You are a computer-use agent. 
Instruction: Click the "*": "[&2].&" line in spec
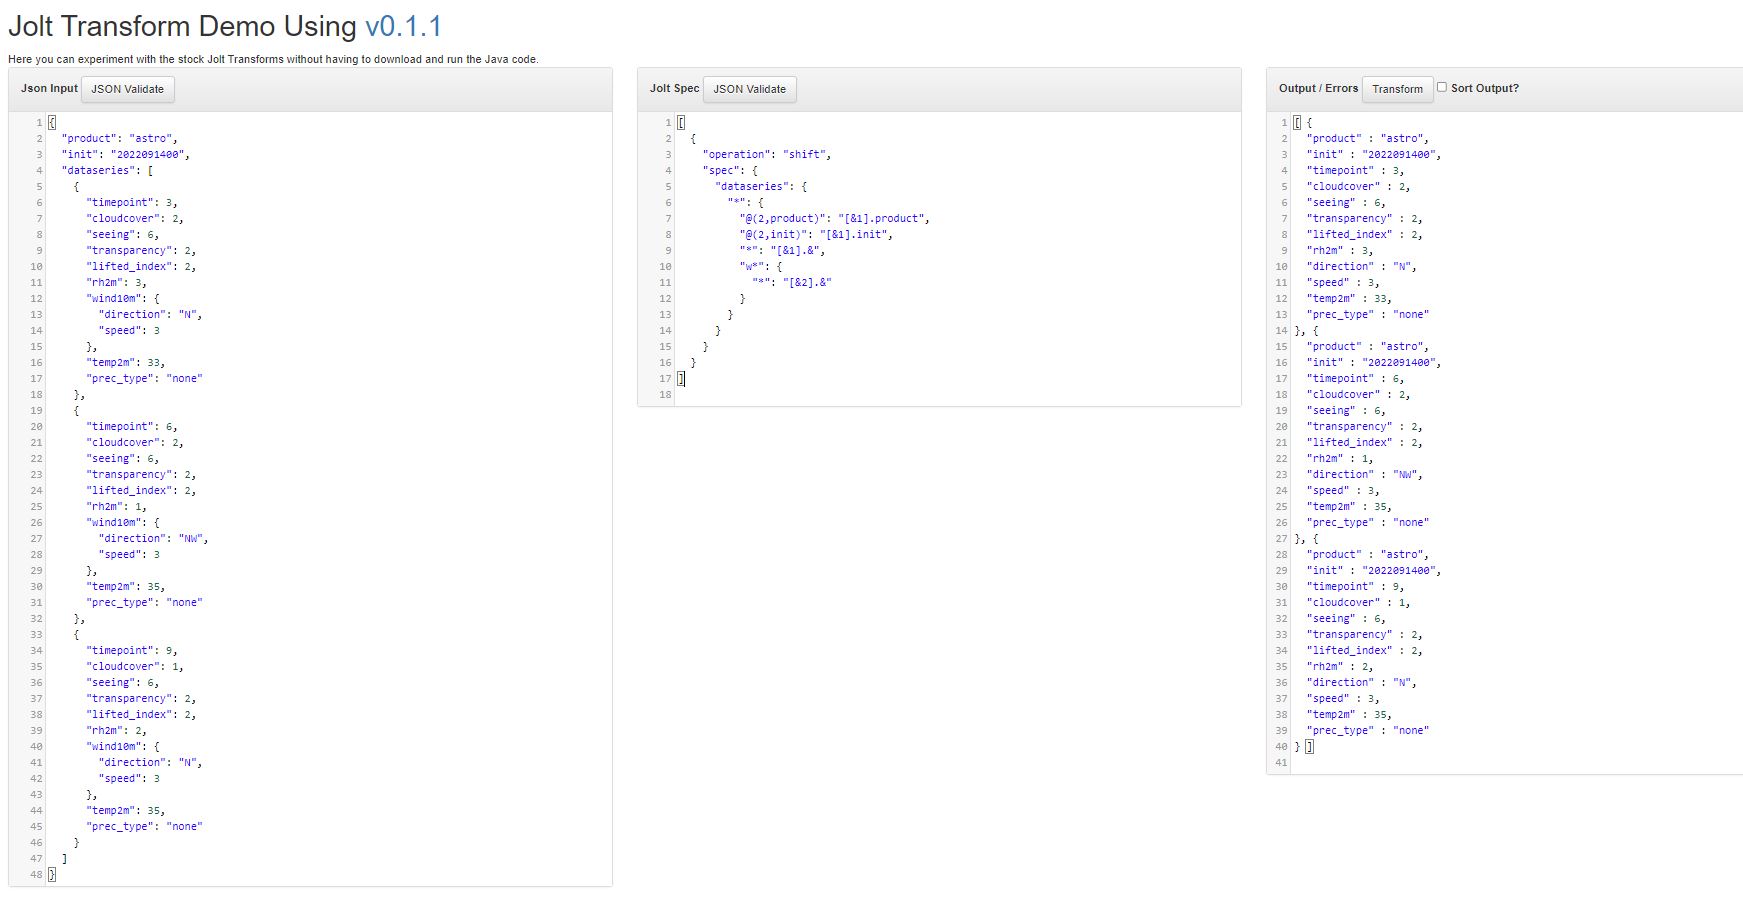click(x=792, y=282)
